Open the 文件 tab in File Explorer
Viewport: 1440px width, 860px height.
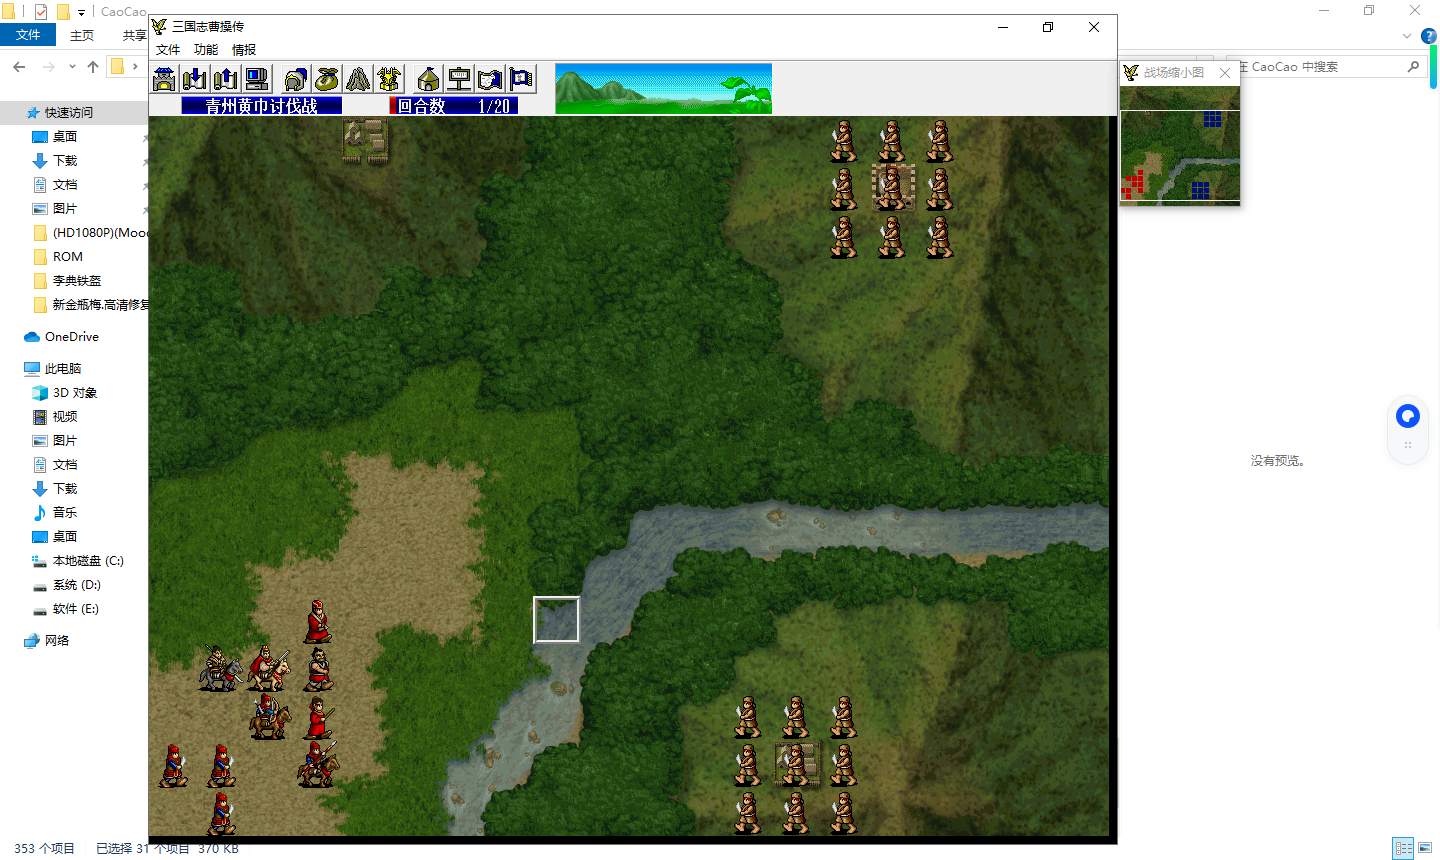click(28, 35)
